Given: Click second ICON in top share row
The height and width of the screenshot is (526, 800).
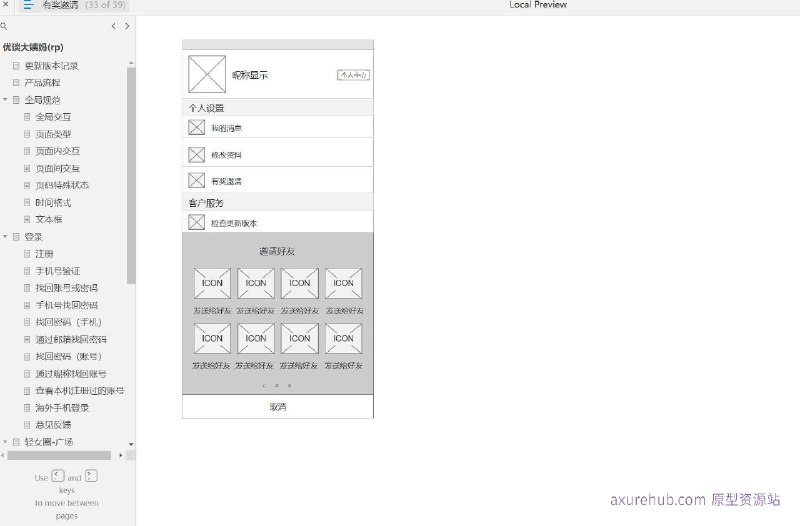Looking at the screenshot, I should (x=256, y=283).
